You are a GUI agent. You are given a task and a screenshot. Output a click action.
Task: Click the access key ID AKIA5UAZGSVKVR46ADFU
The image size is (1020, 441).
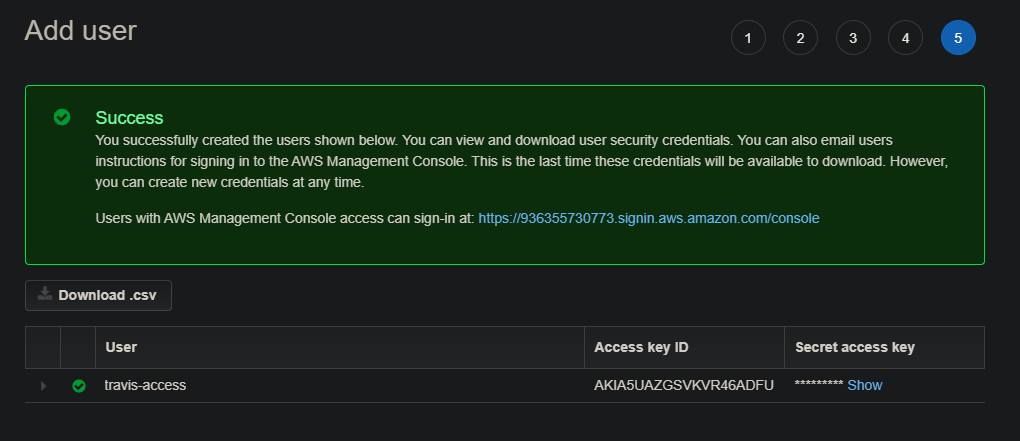(684, 385)
